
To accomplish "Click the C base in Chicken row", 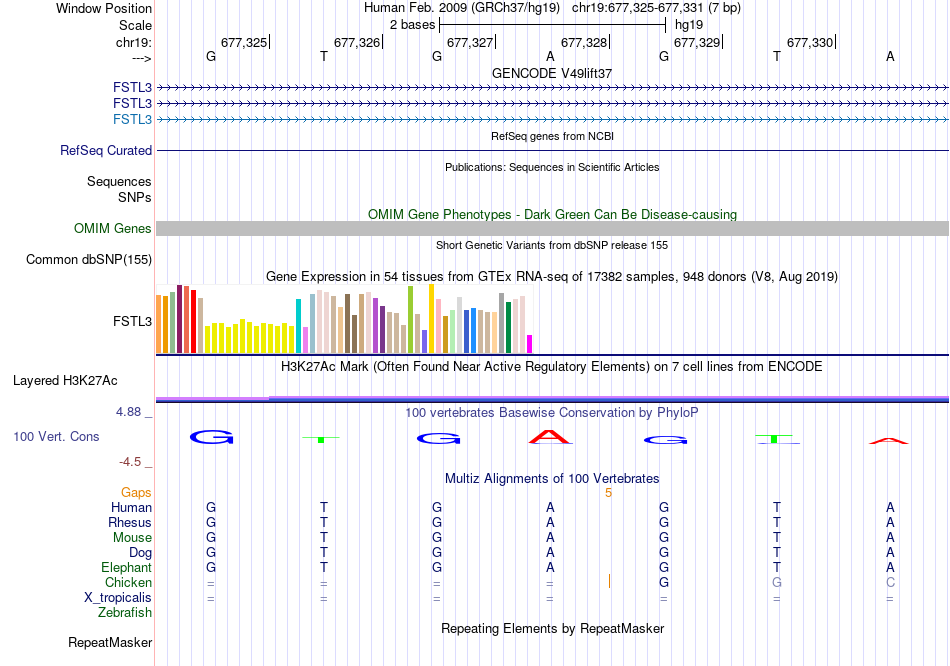I will point(890,582).
